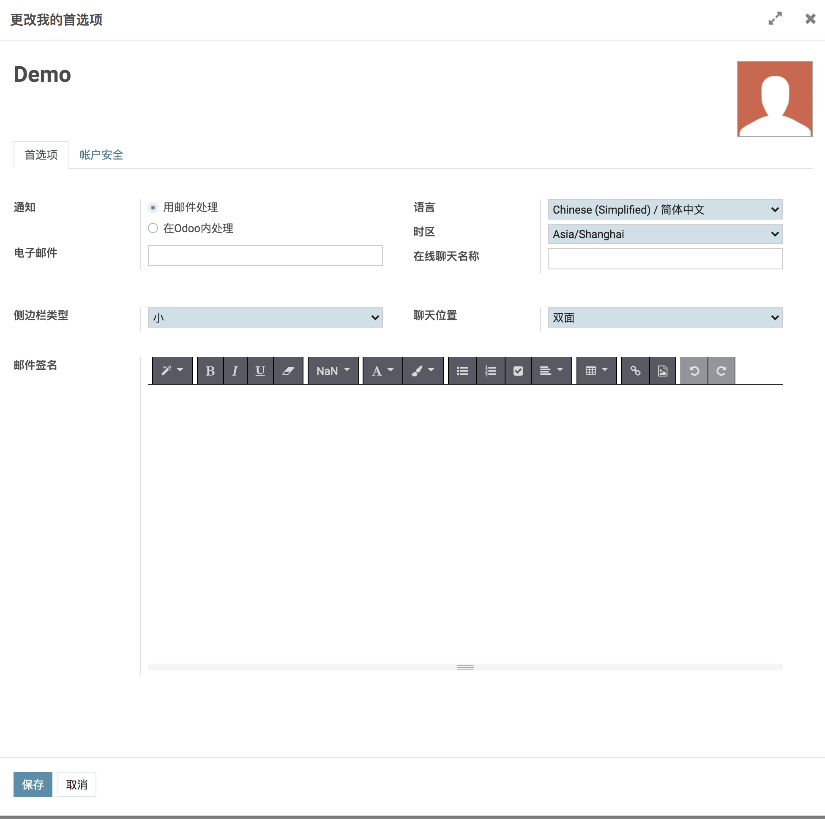825x819 pixels.
Task: Insert an unordered bullet list
Action: coord(462,371)
